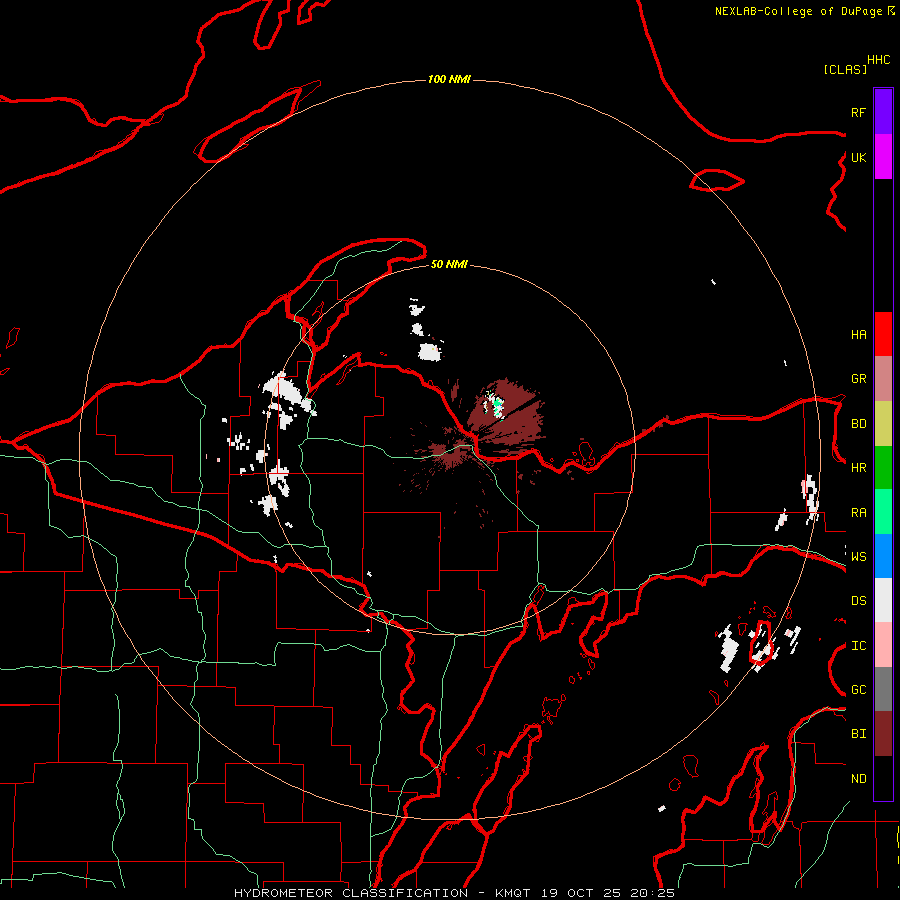Click the UK magenta legend swatch
Screen dimensions: 900x900
tap(883, 157)
